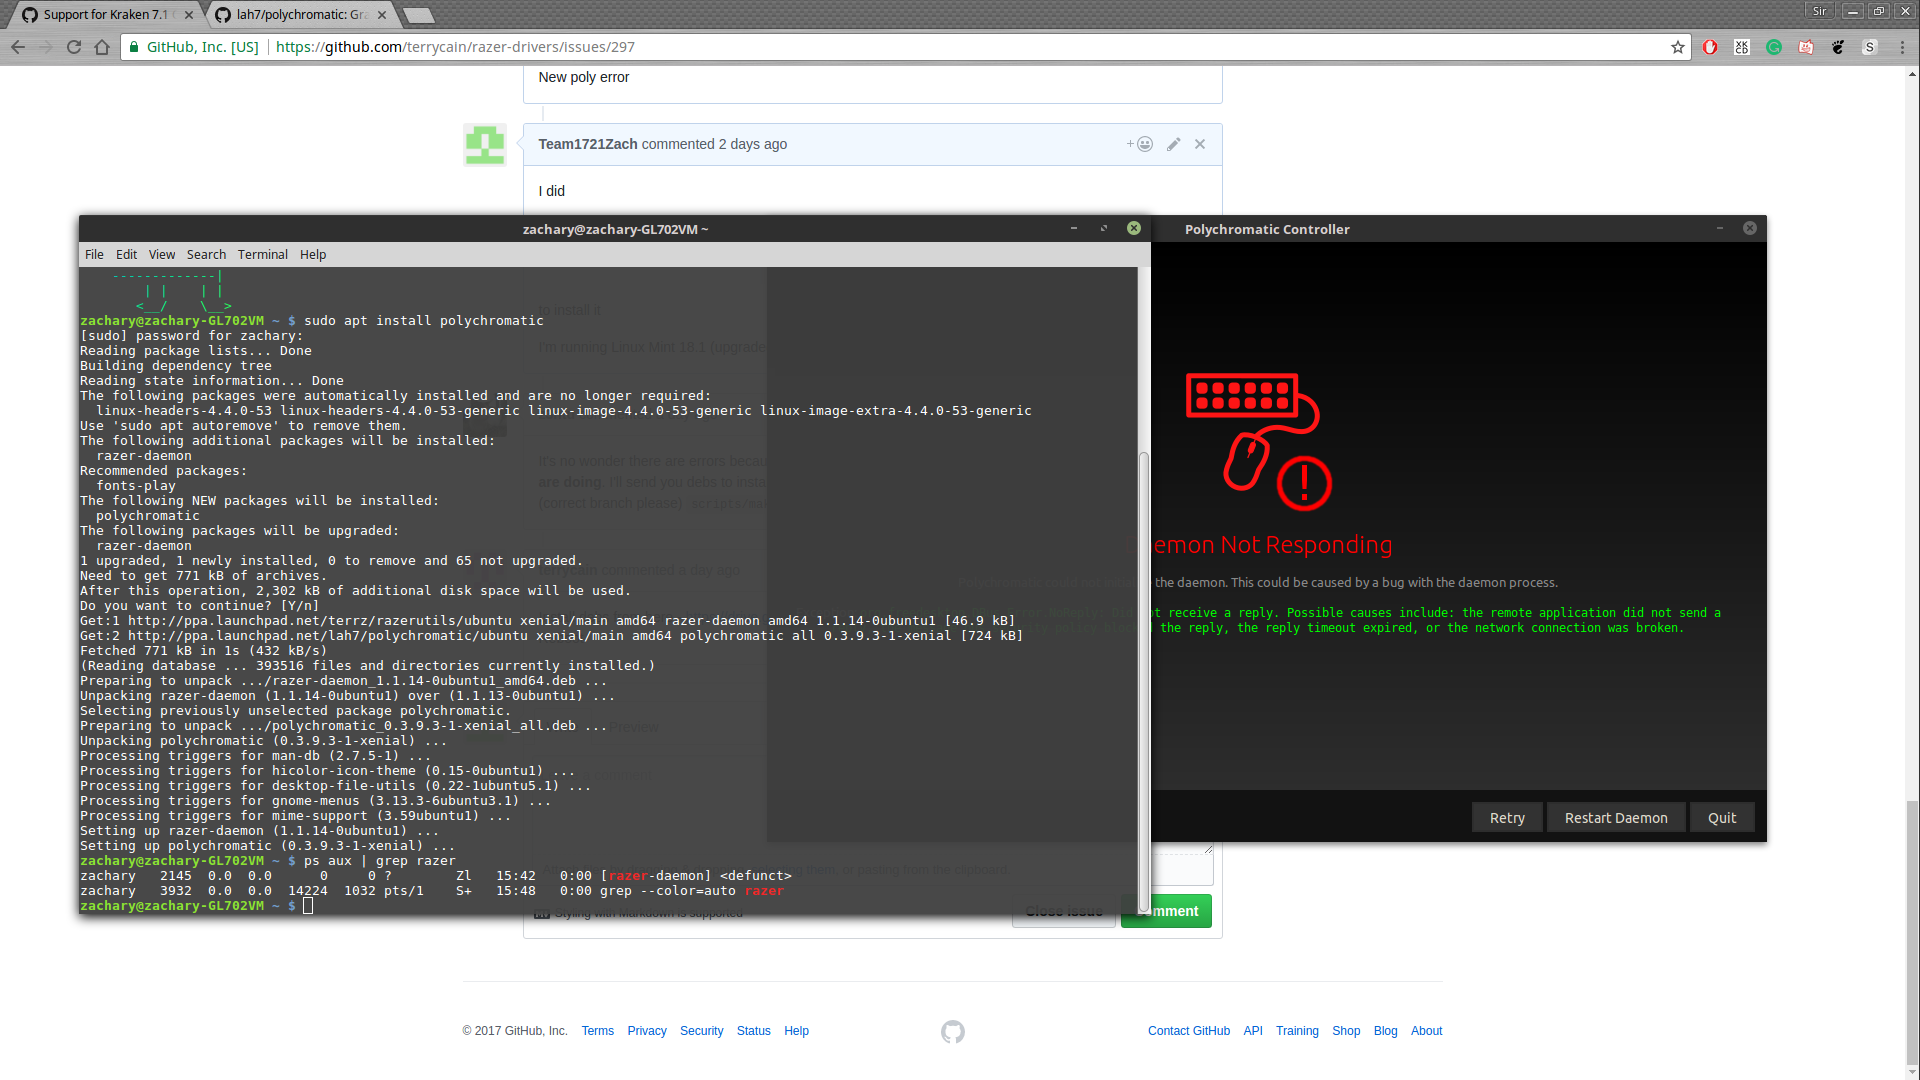Open the Adblock extension
Viewport: 1920px width, 1080px height.
[x=1709, y=47]
